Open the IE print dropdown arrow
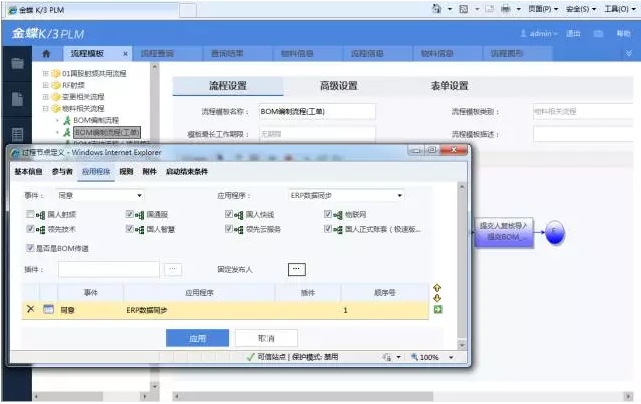The height and width of the screenshot is (404, 641). pyautogui.click(x=518, y=9)
